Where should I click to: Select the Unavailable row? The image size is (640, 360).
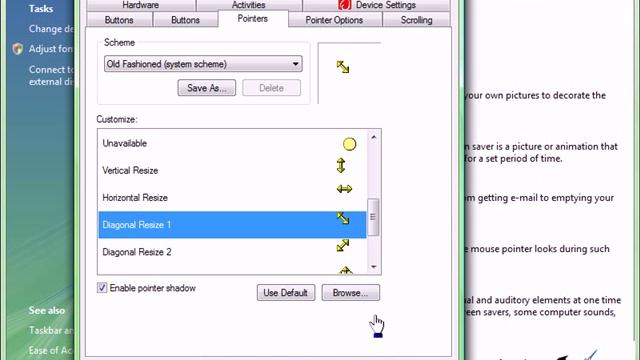[x=232, y=143]
